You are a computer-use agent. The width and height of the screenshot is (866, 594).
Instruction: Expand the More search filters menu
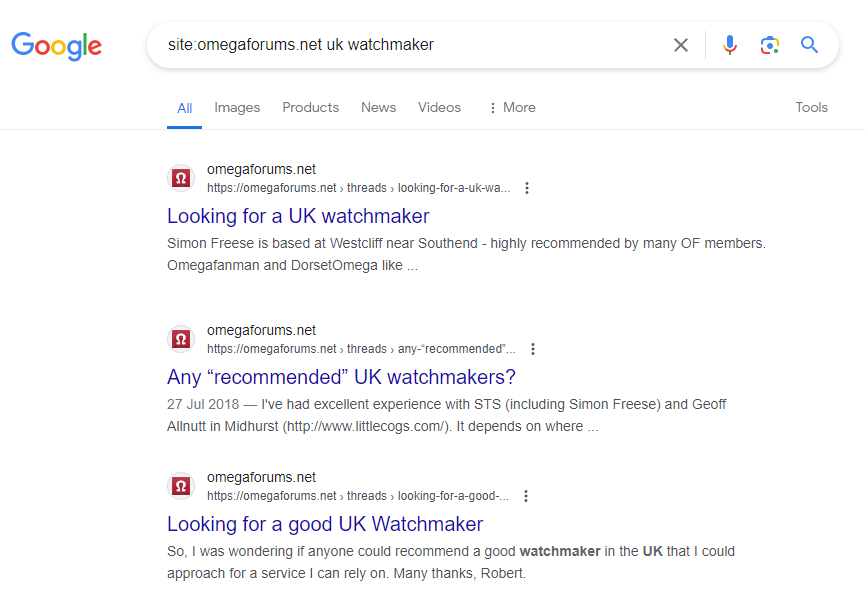pos(511,108)
